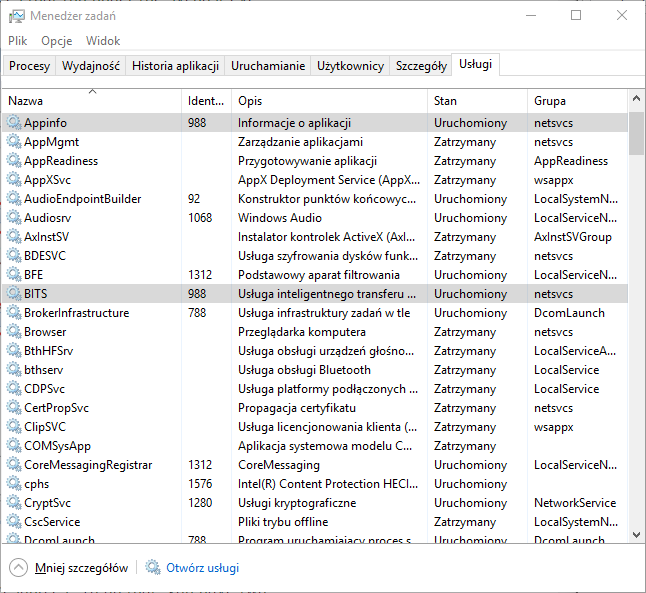Select the BrokerInfrastructure service row
The width and height of the screenshot is (646, 593).
pos(76,313)
